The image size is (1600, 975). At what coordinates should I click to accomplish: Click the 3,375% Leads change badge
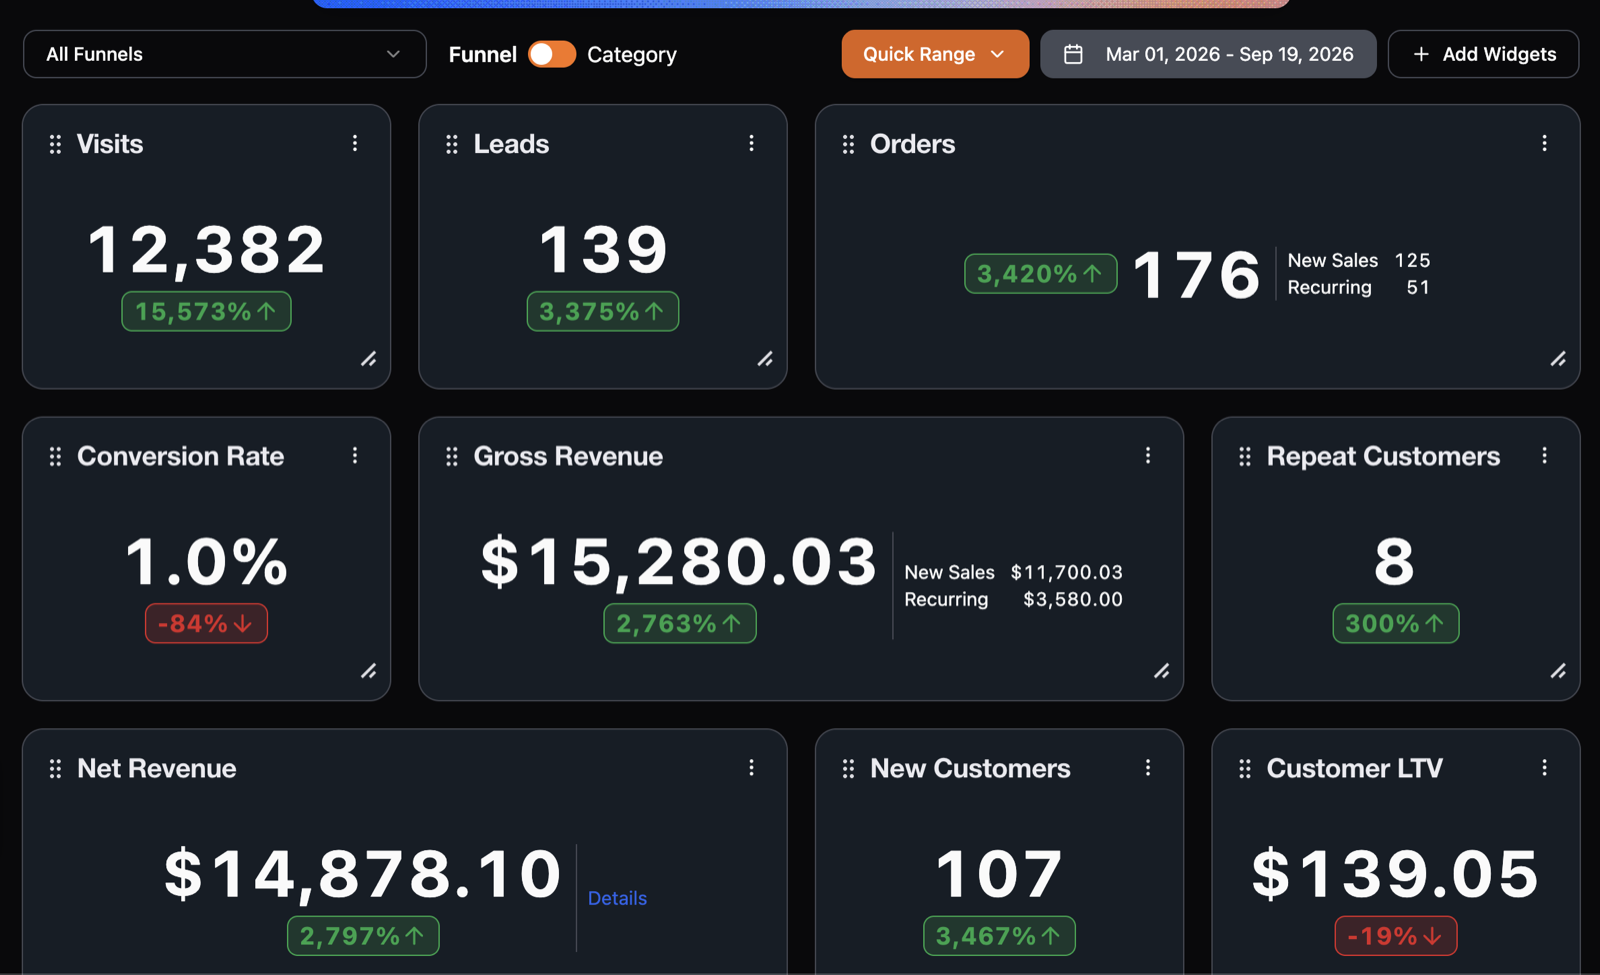(603, 311)
